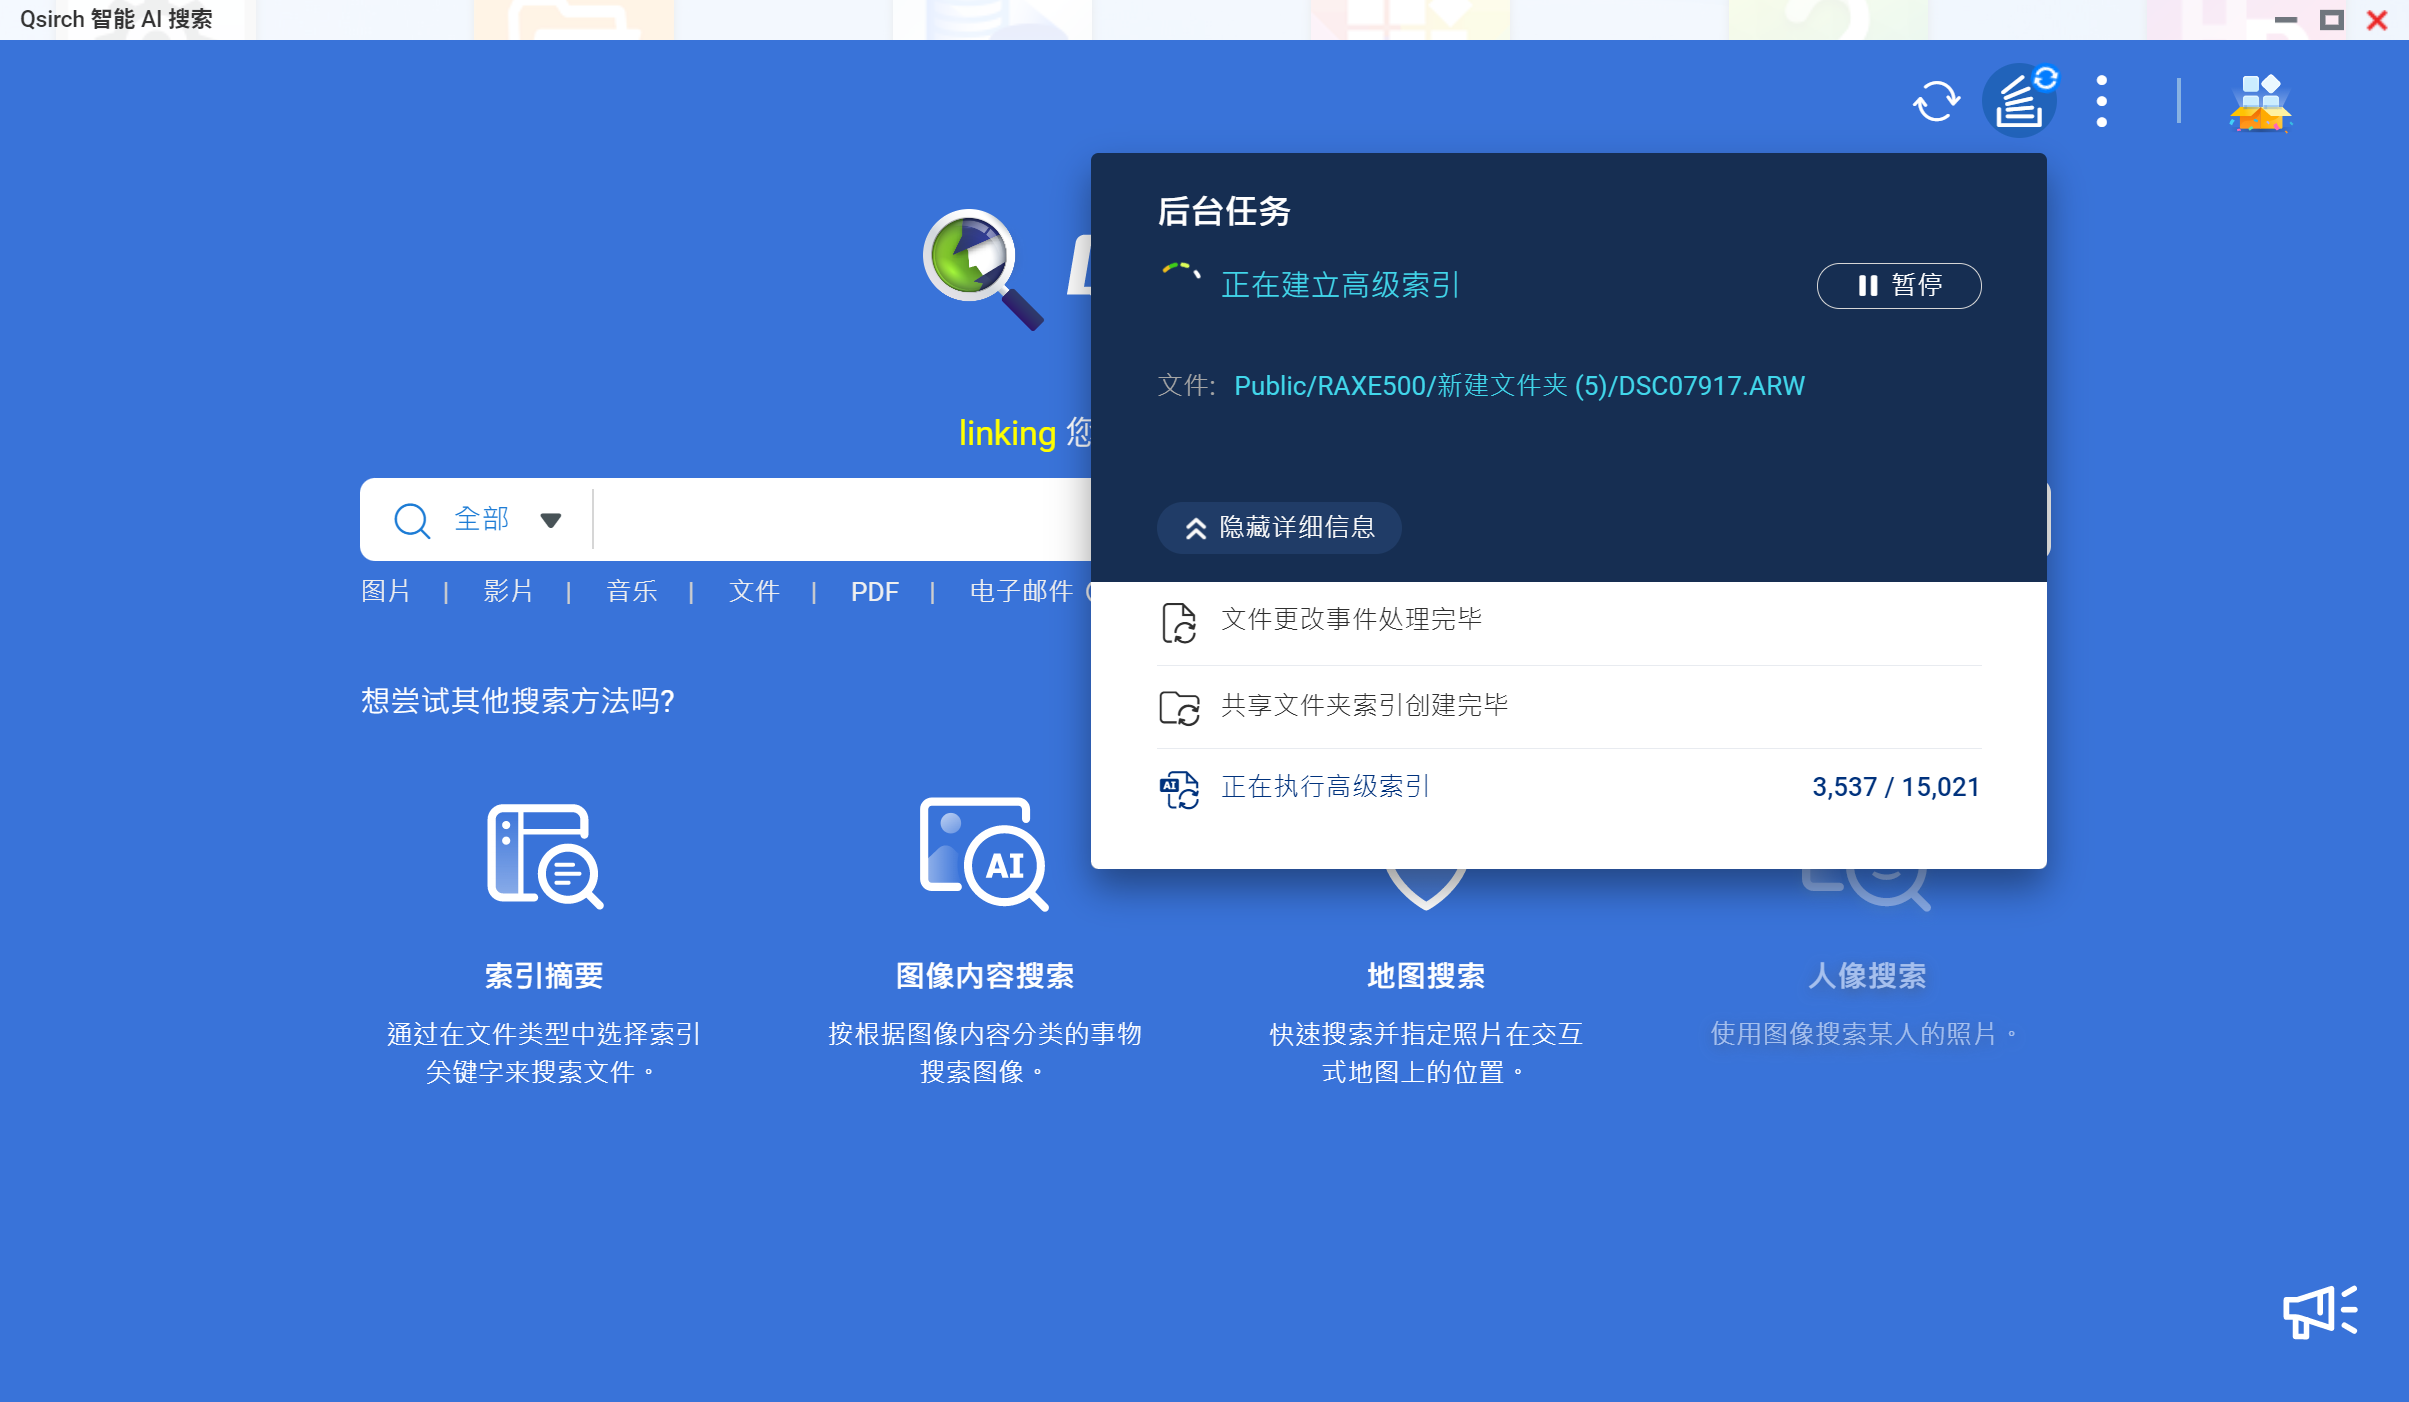Viewport: 2409px width, 1402px height.
Task: Choose the 音乐 filter tab
Action: [631, 591]
